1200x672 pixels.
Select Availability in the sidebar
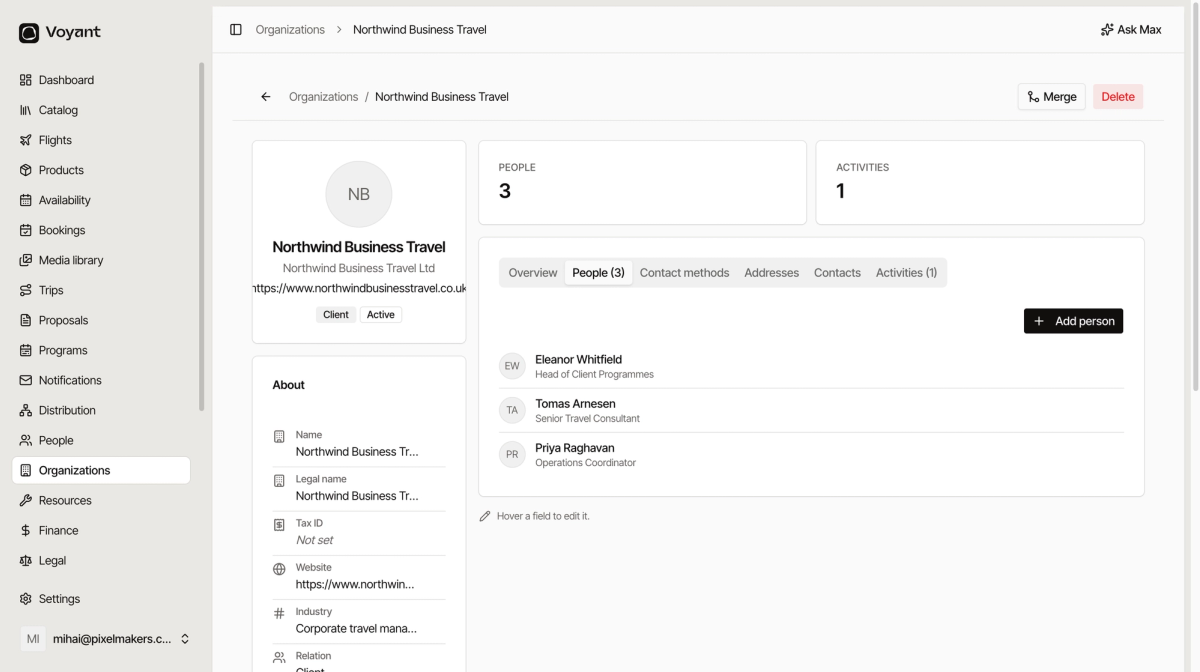[101, 200]
